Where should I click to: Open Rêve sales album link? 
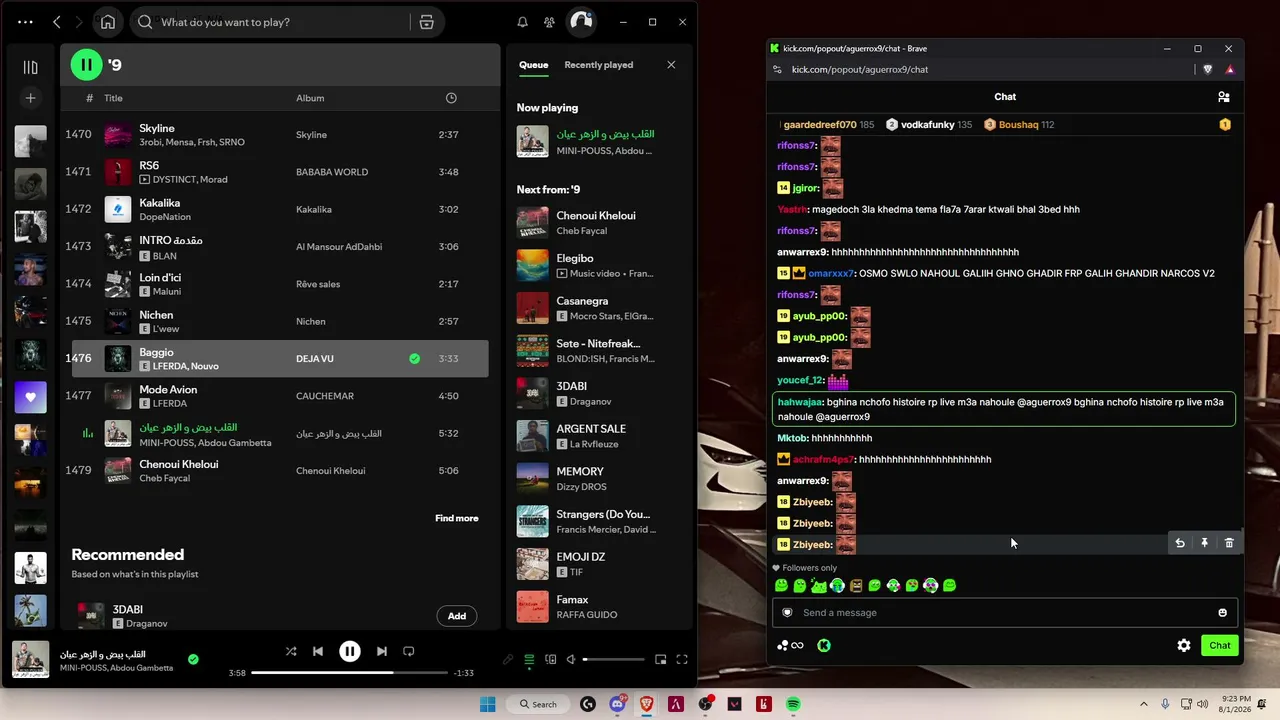[318, 284]
